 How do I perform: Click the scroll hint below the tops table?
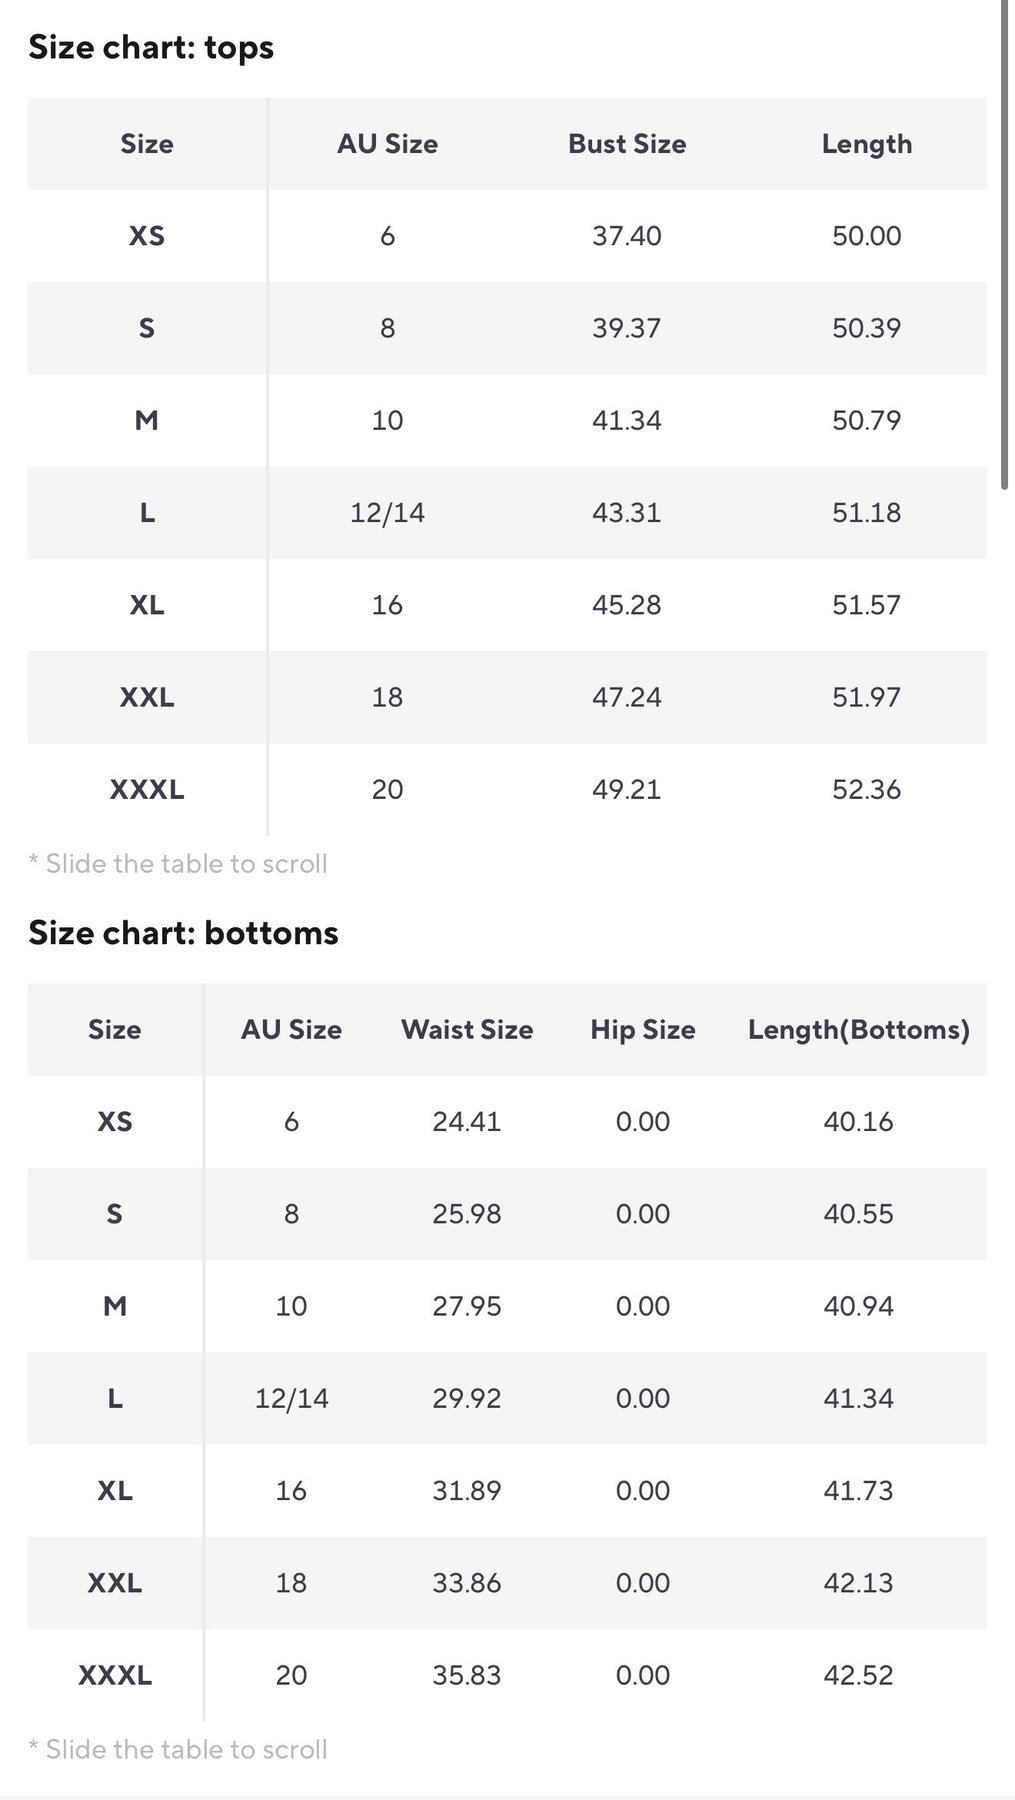click(178, 864)
